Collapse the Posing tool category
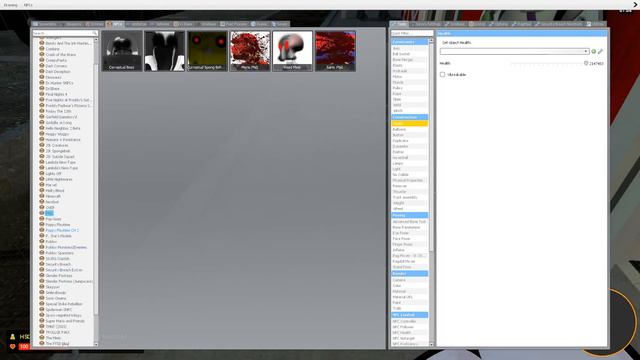Screen dimensions: 640x360 409,215
